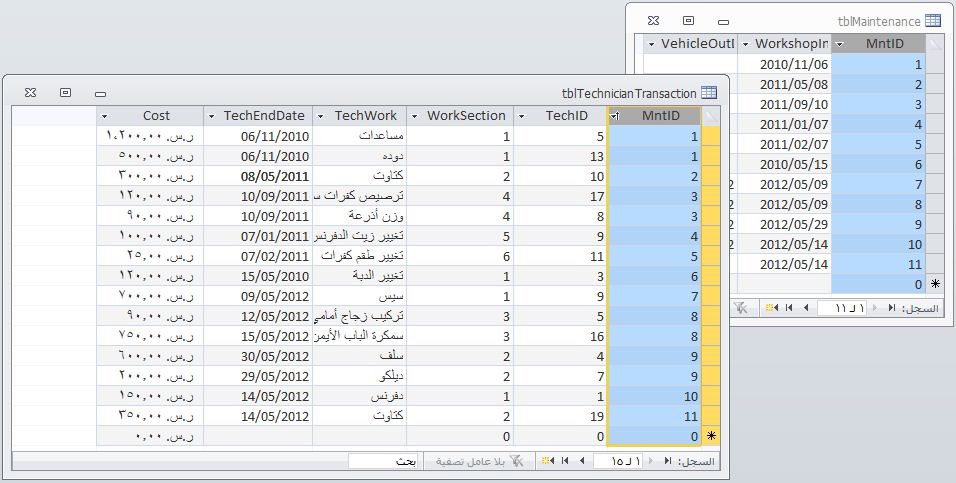Go to last record in tblTechnicianTransaction
956x483 pixels.
coord(565,461)
